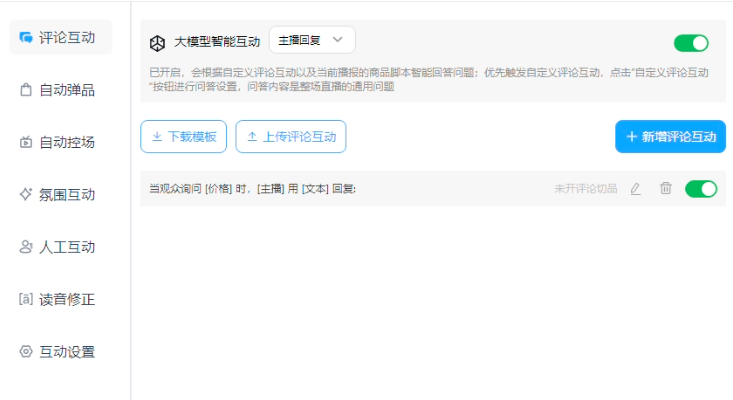Click the 氛围互动 sparkle icon
The image size is (733, 400).
26,194
